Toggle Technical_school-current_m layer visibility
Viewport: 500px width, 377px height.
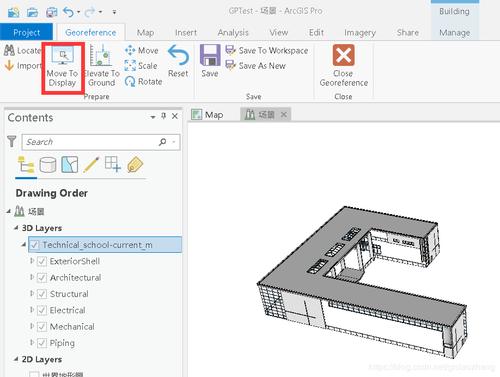click(x=34, y=245)
